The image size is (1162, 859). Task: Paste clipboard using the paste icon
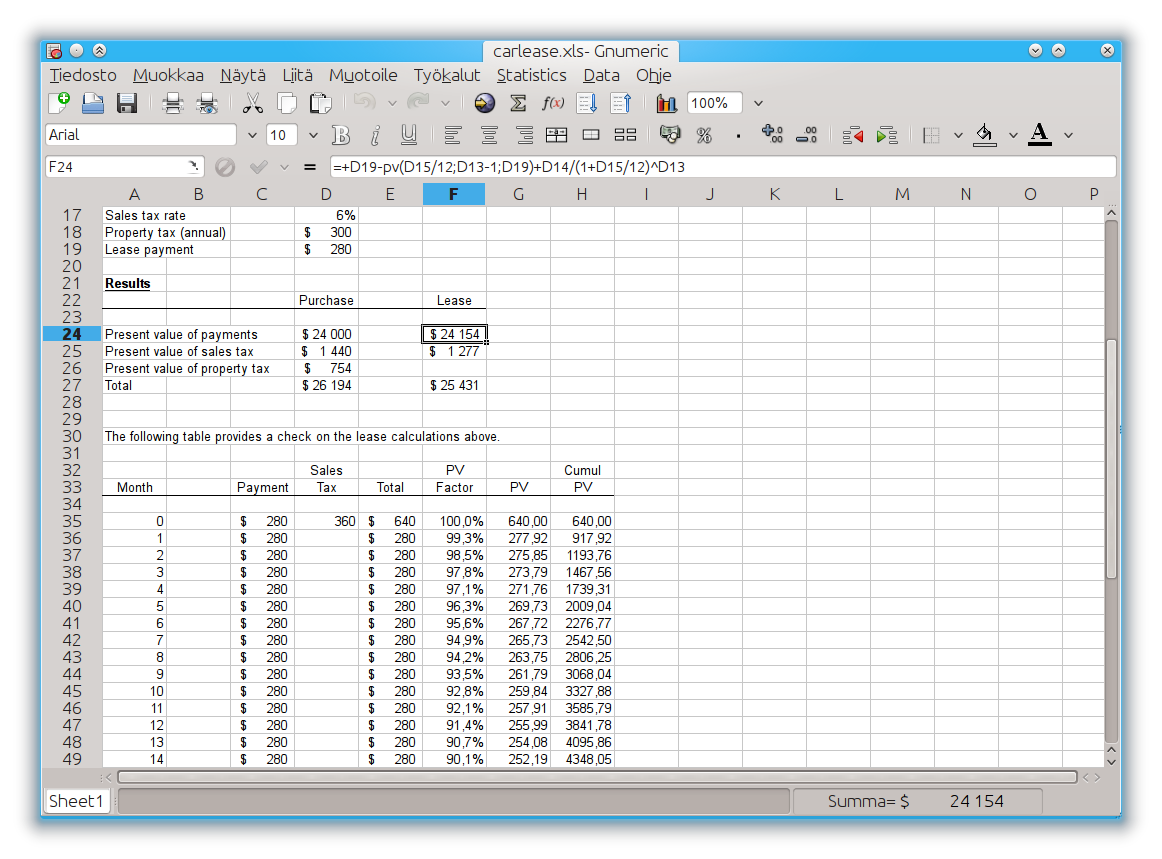[x=320, y=103]
